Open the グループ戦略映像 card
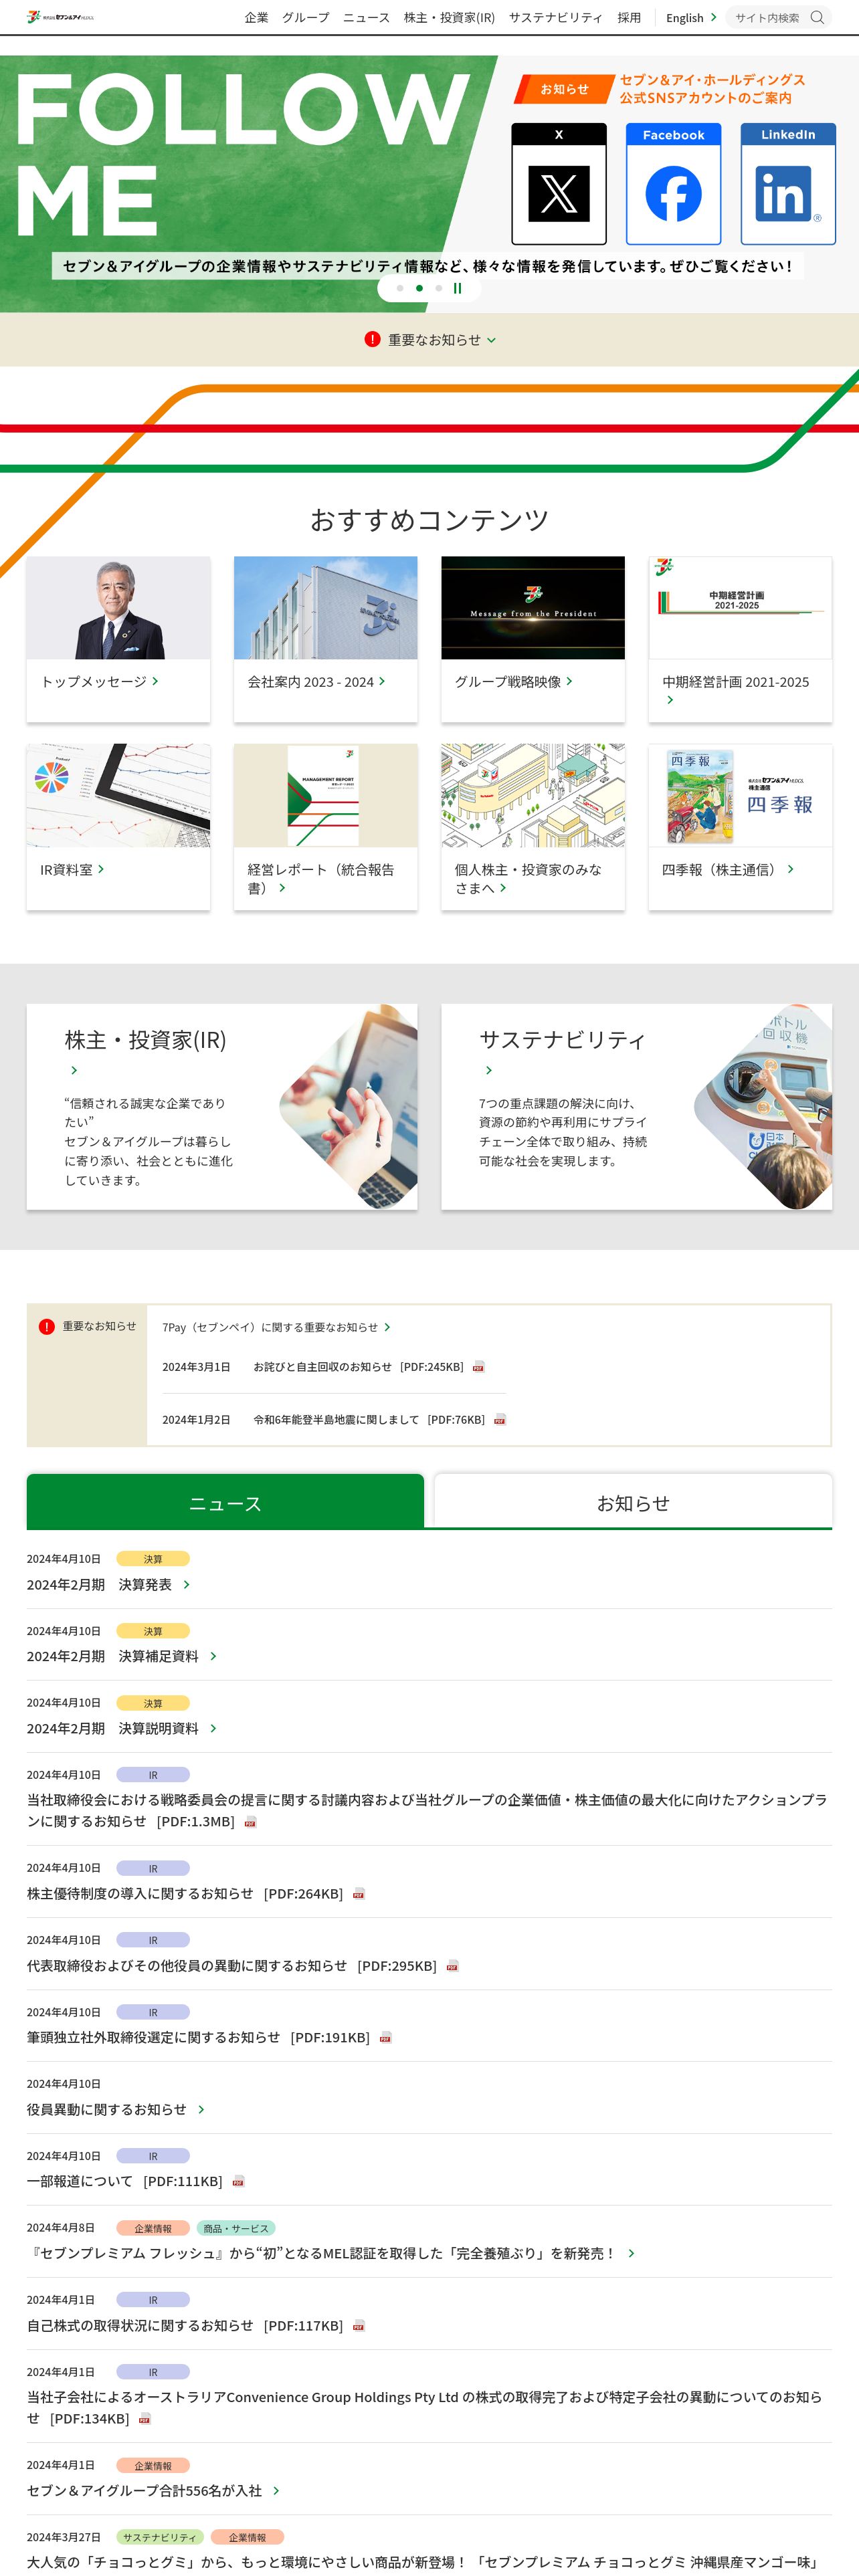 tap(533, 639)
